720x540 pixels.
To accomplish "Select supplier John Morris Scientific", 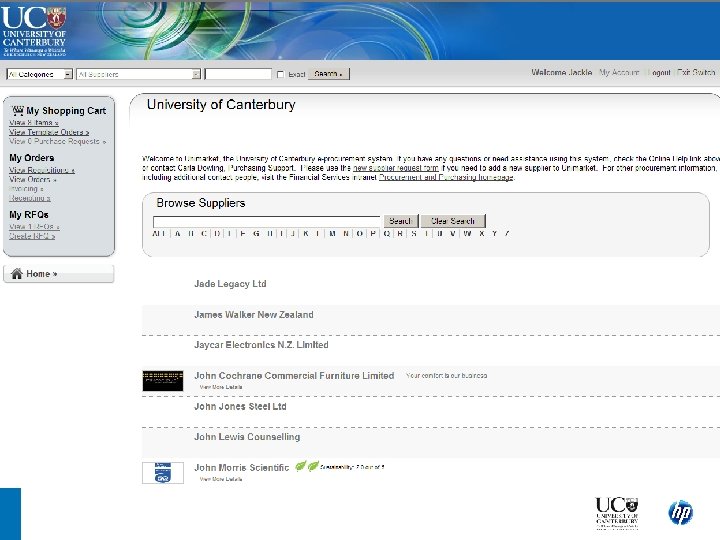I will point(242,467).
